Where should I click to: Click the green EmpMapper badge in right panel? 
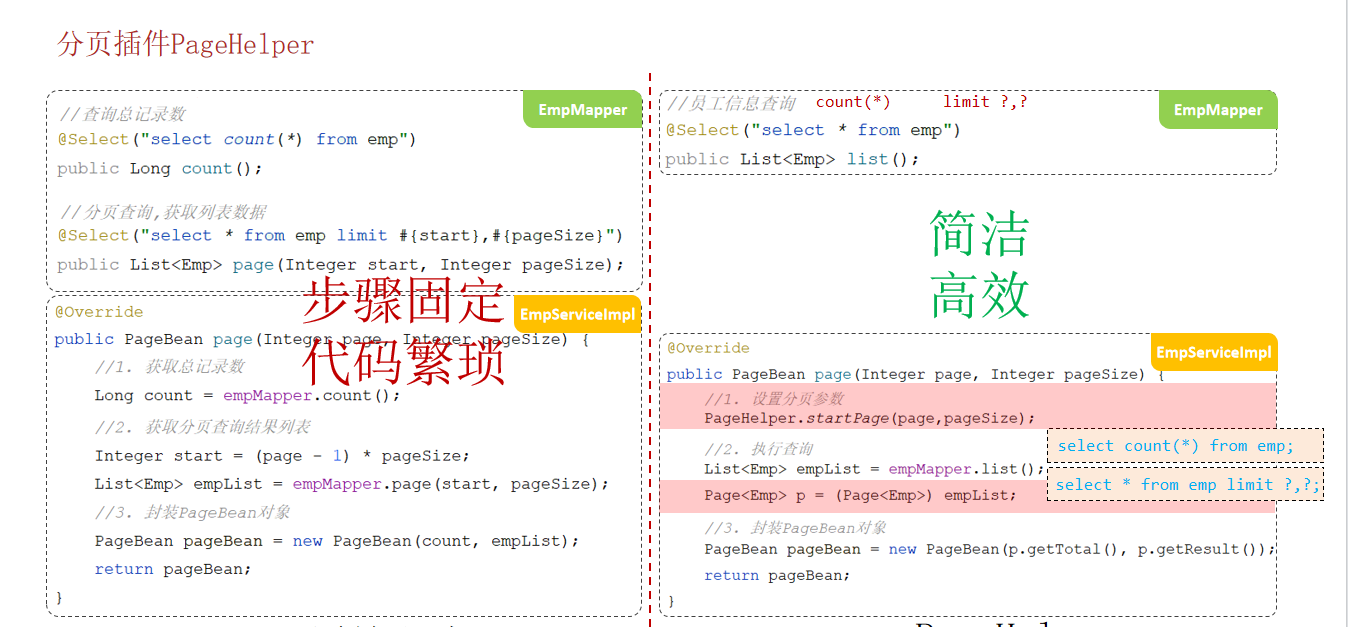coord(1217,110)
